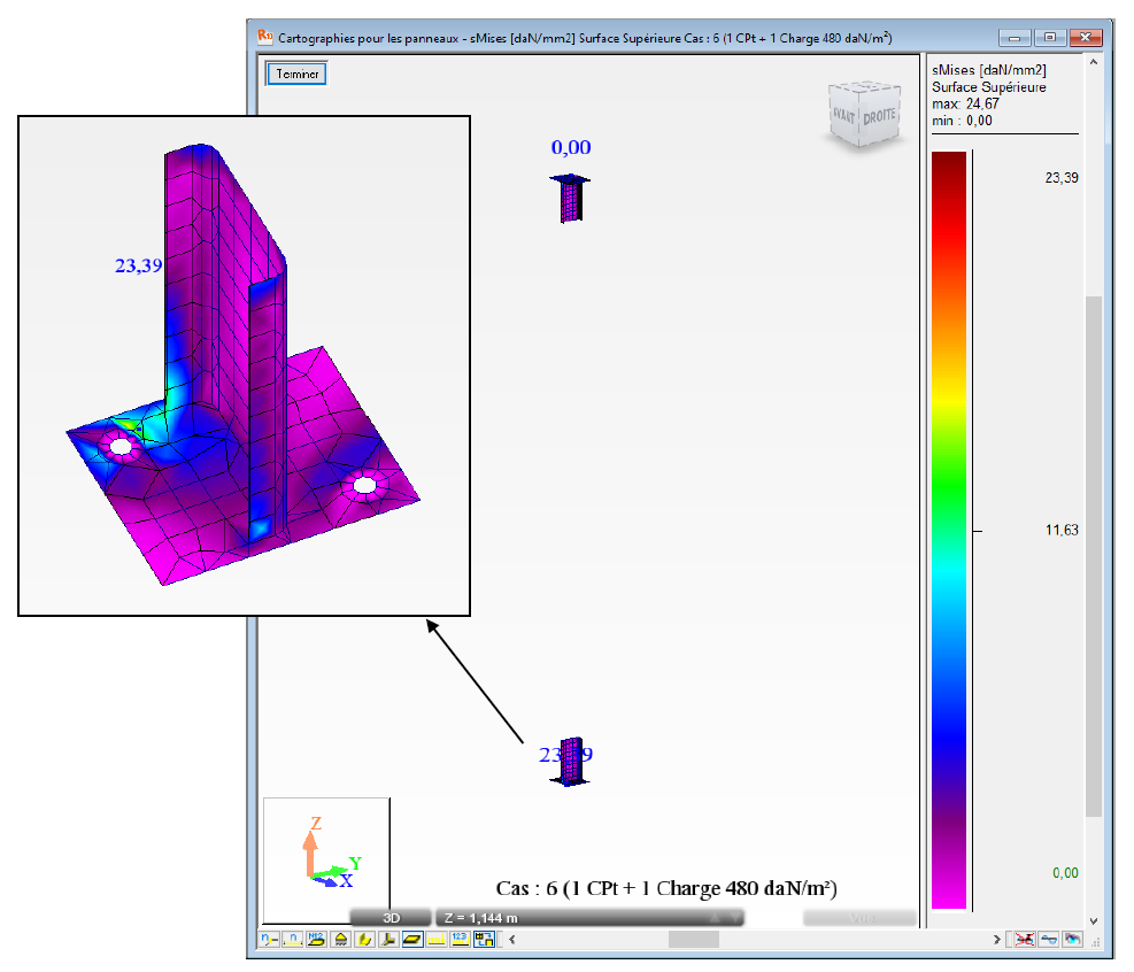The image size is (1134, 972).
Task: Open display attributes grid icon
Action: click(x=484, y=939)
